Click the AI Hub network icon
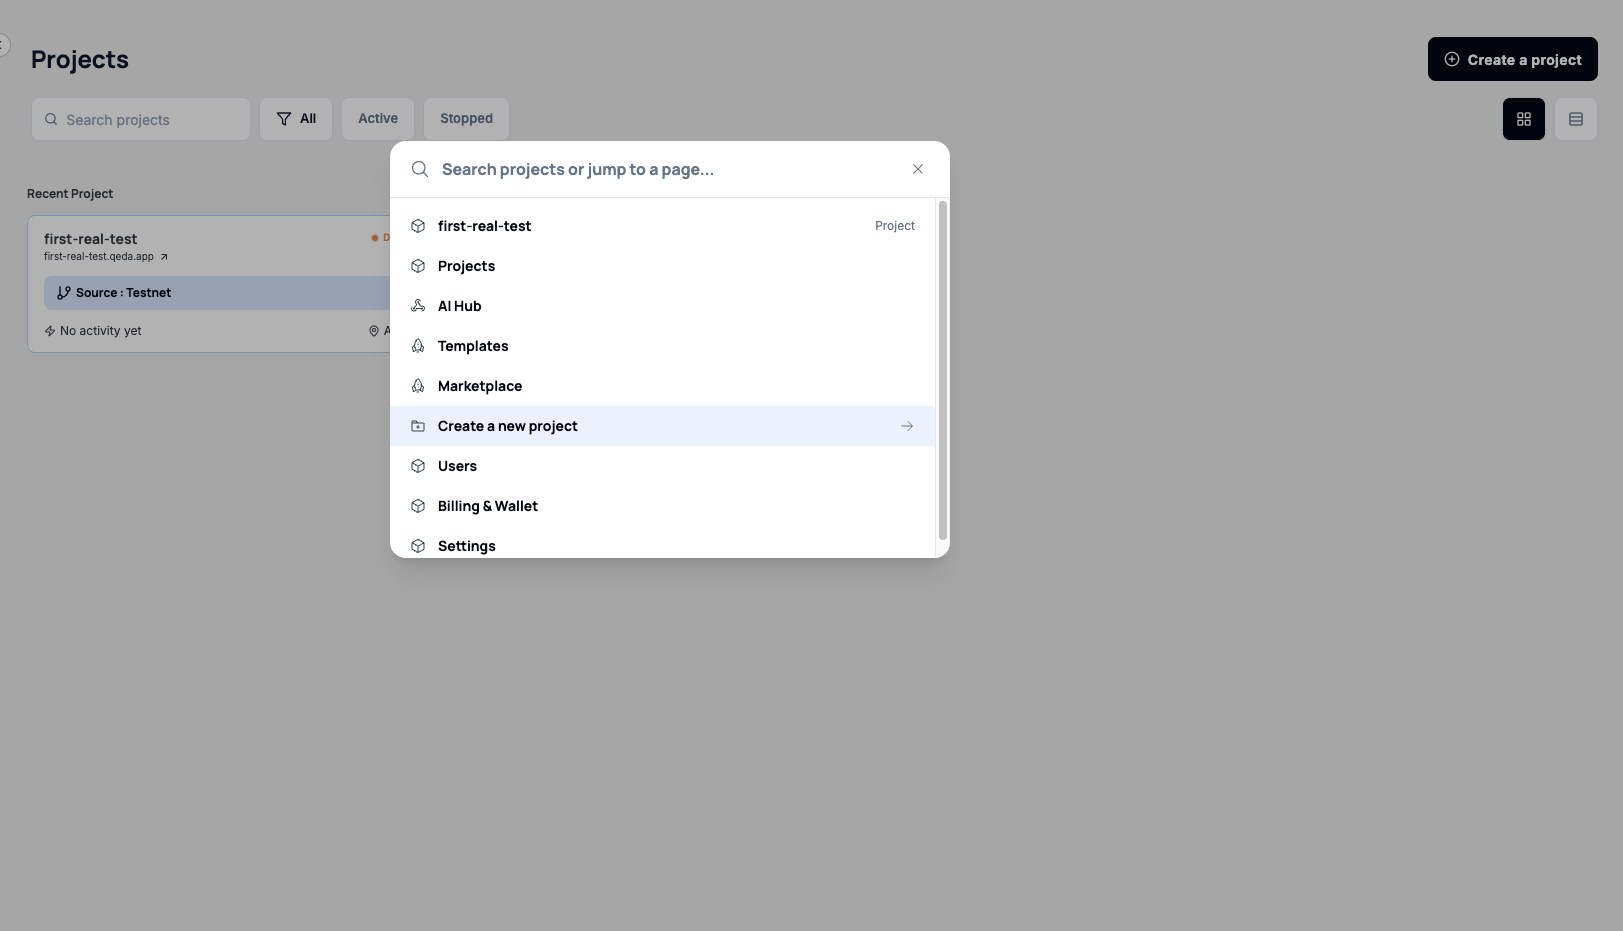This screenshot has height=931, width=1623. pos(418,306)
